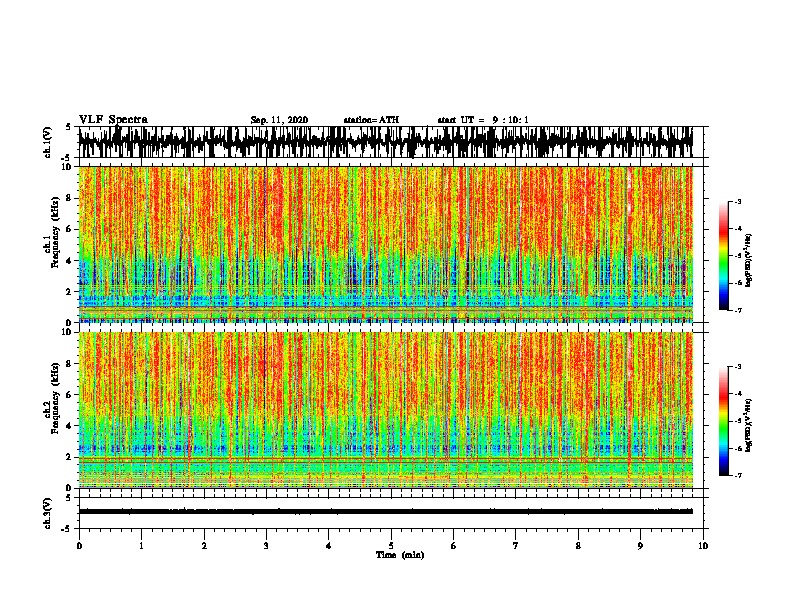Click the 'Sep. 11, 2020' date label
This screenshot has height=612, width=792.
coord(279,120)
